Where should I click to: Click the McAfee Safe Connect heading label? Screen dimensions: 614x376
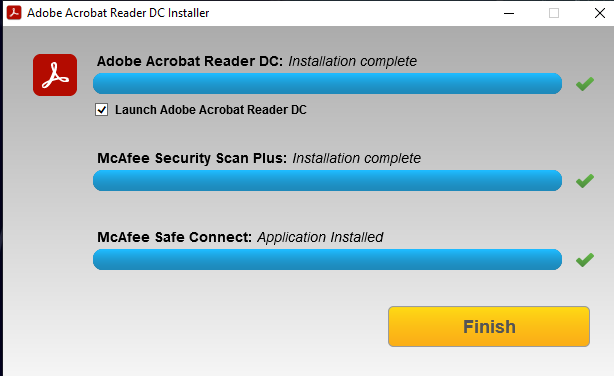pyautogui.click(x=174, y=237)
